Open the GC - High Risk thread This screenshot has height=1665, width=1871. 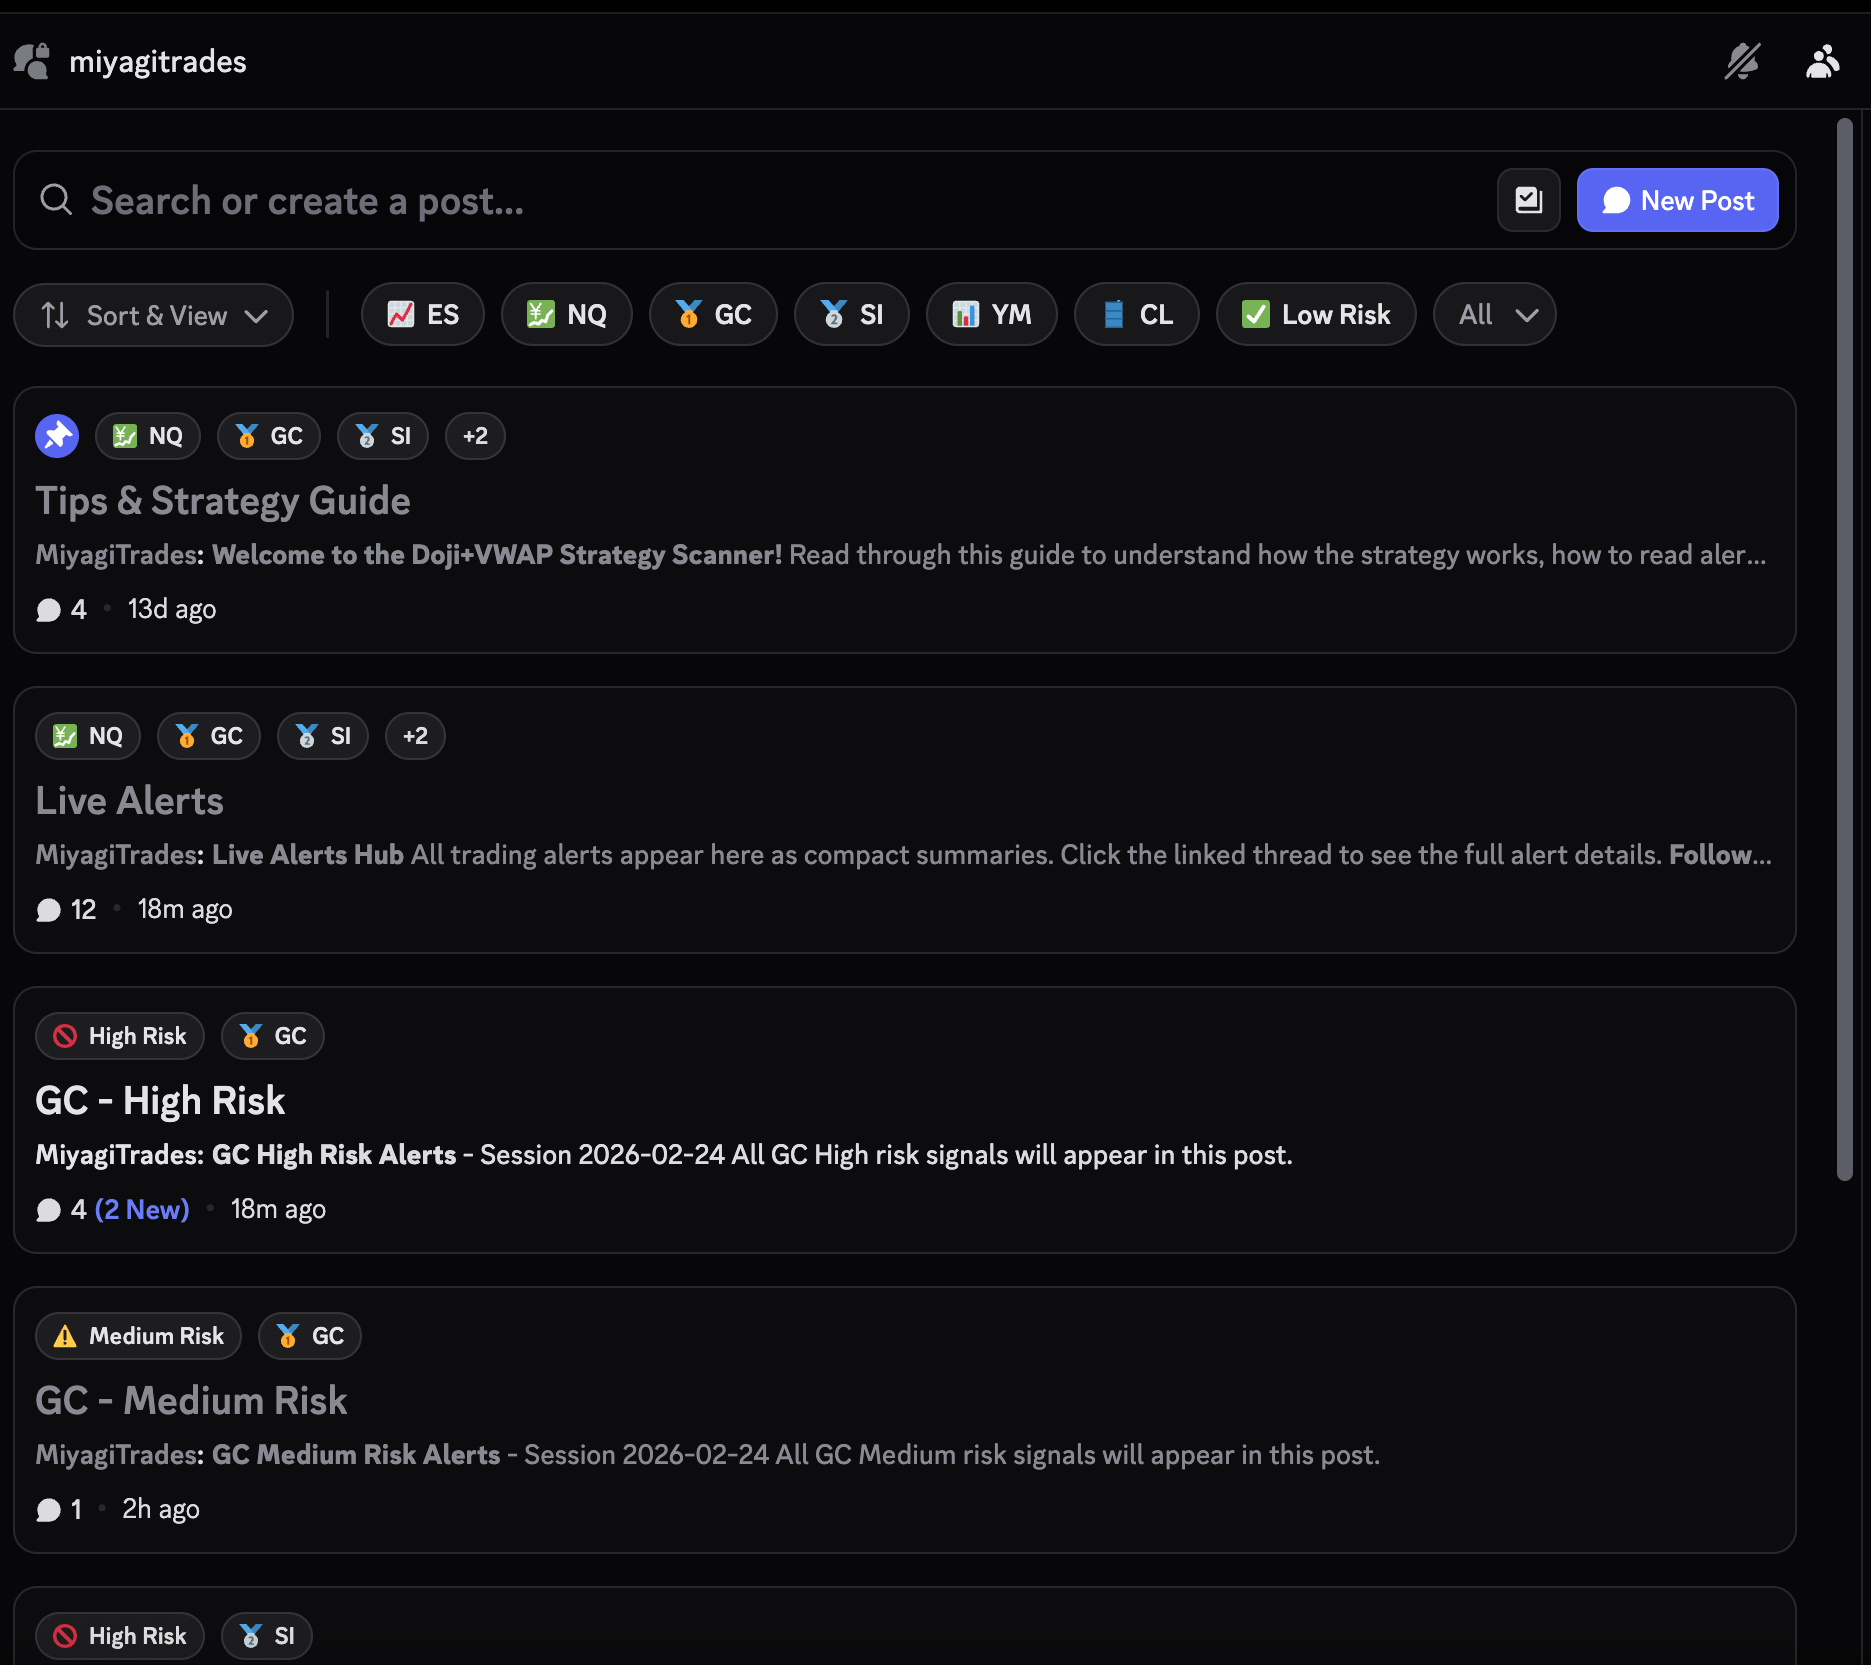point(160,1100)
